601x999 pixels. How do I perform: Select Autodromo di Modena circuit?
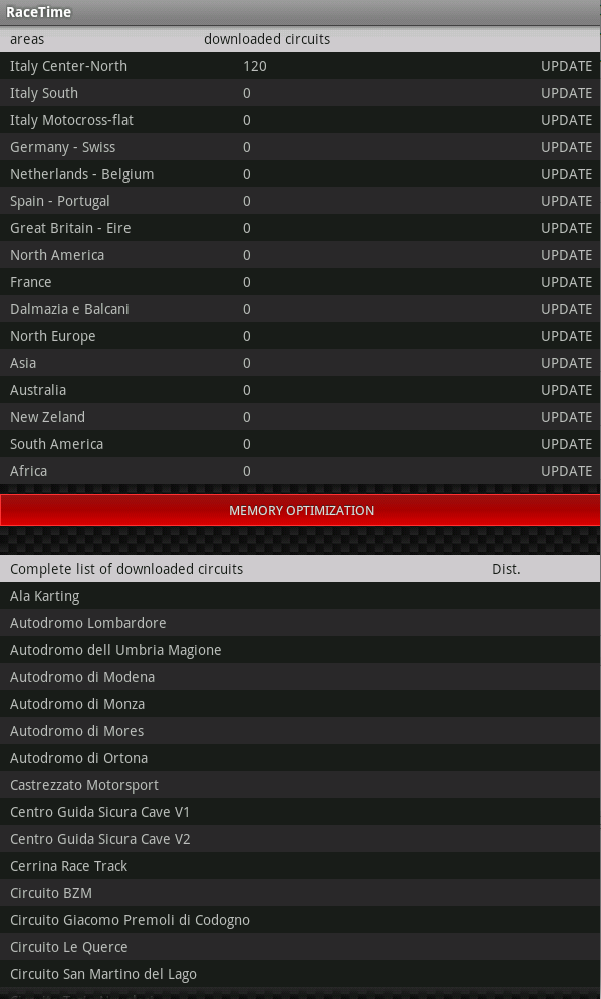click(x=300, y=677)
